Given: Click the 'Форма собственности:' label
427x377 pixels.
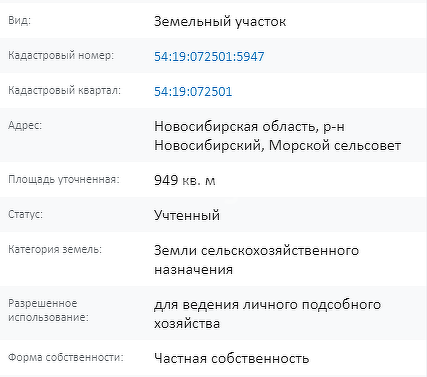Looking at the screenshot, I should 66,357.
